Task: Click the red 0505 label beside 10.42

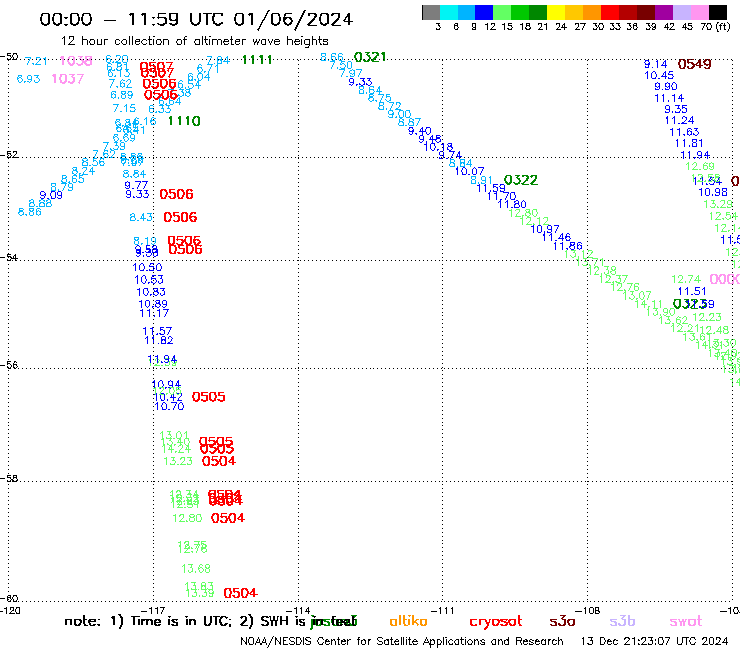Action: (209, 397)
